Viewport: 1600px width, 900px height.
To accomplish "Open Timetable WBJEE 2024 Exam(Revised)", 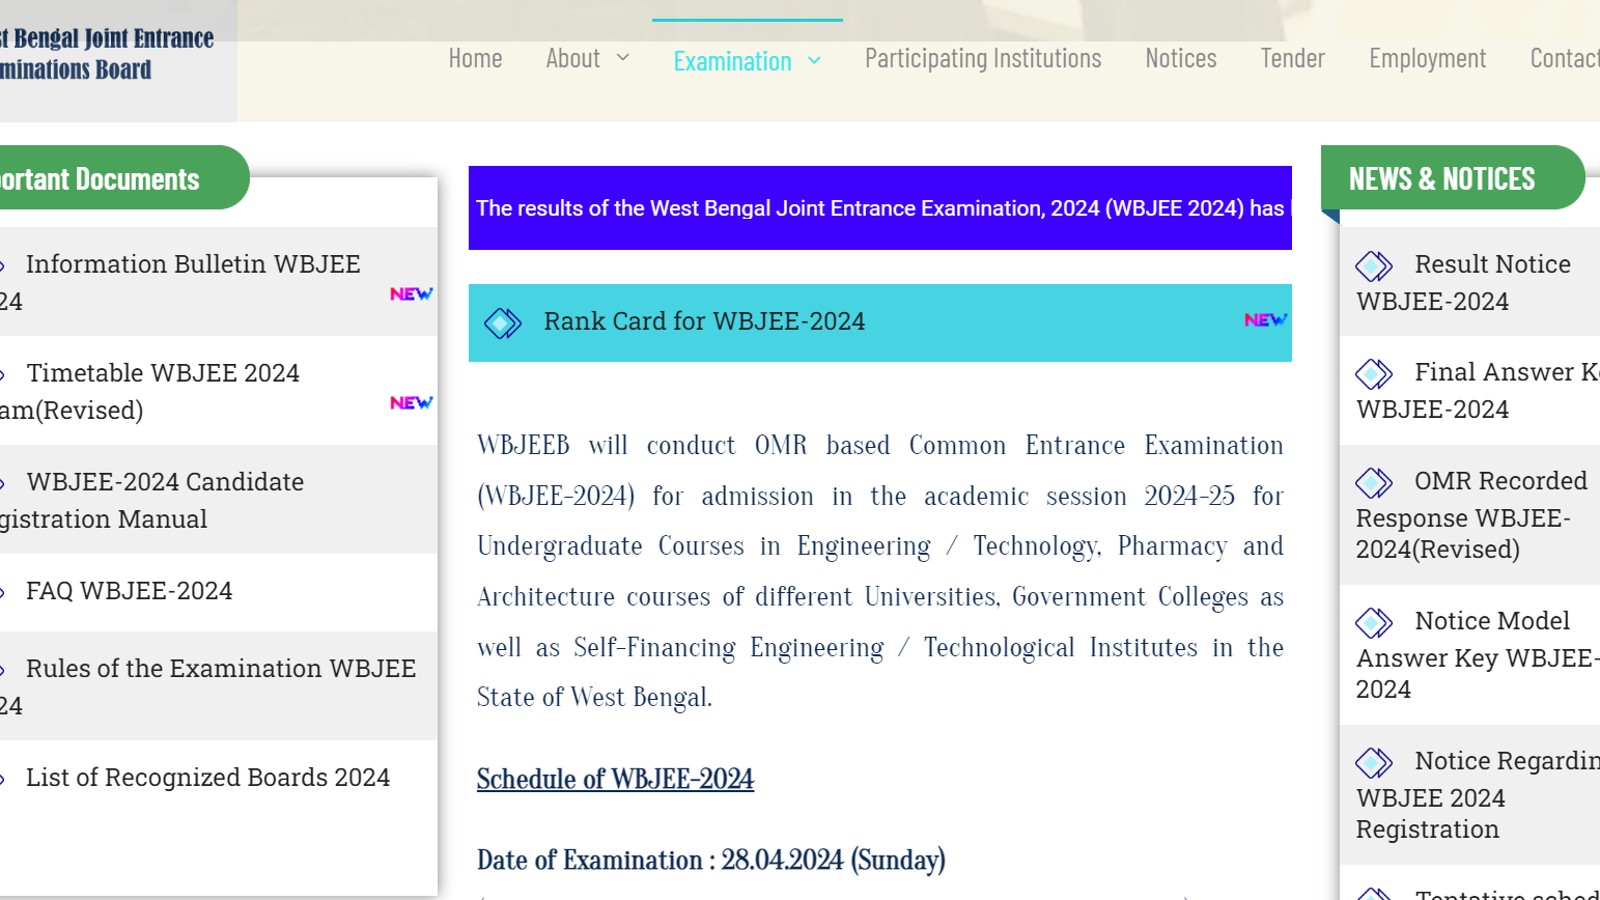I will coord(150,391).
